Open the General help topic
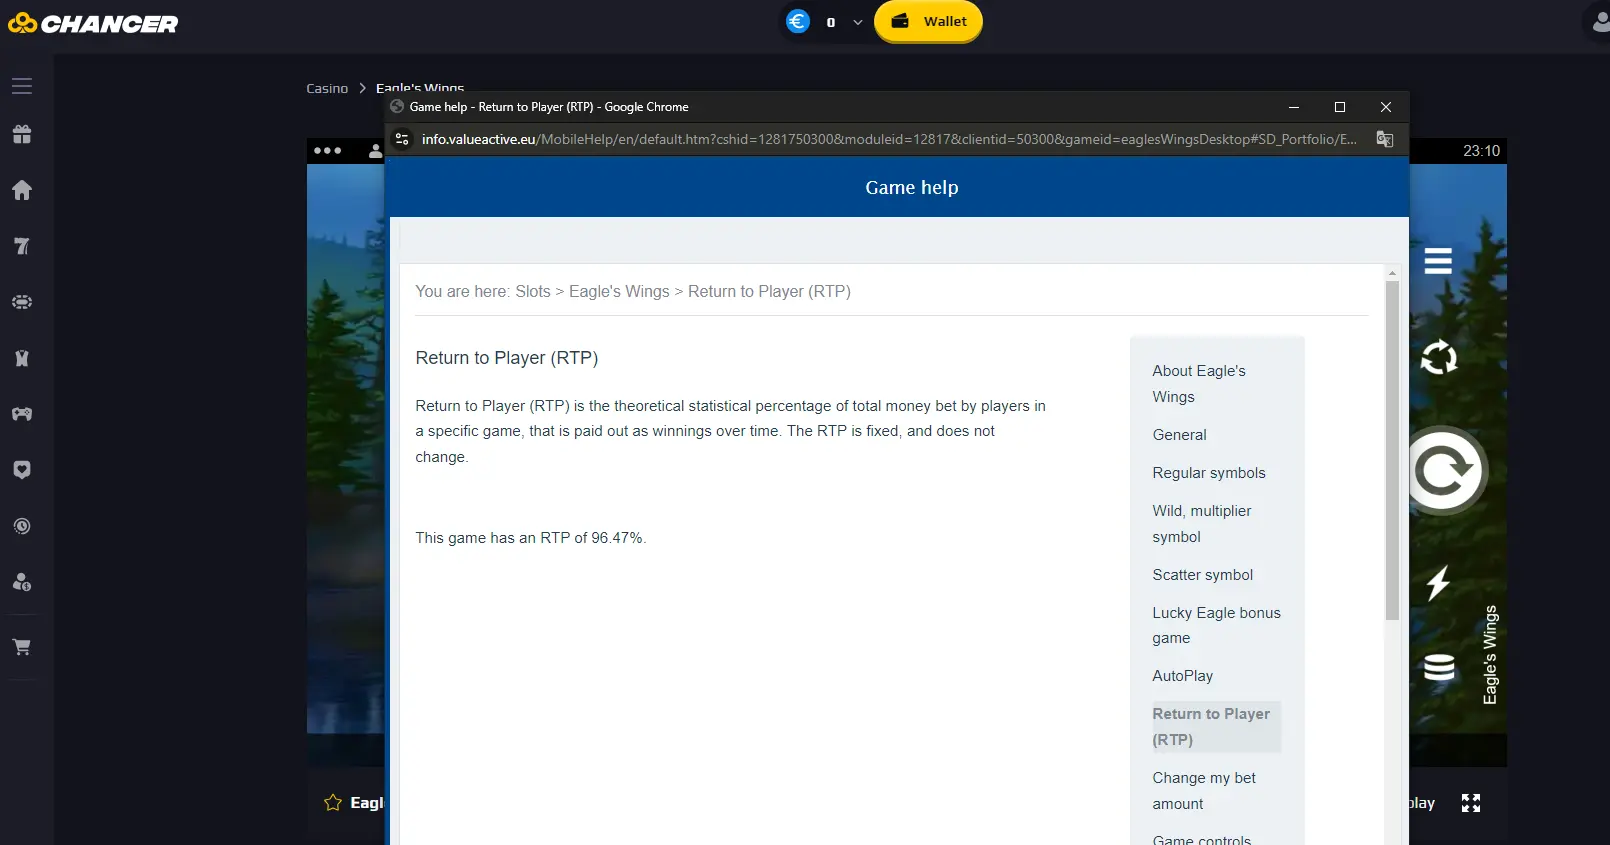The width and height of the screenshot is (1610, 845). (1179, 435)
